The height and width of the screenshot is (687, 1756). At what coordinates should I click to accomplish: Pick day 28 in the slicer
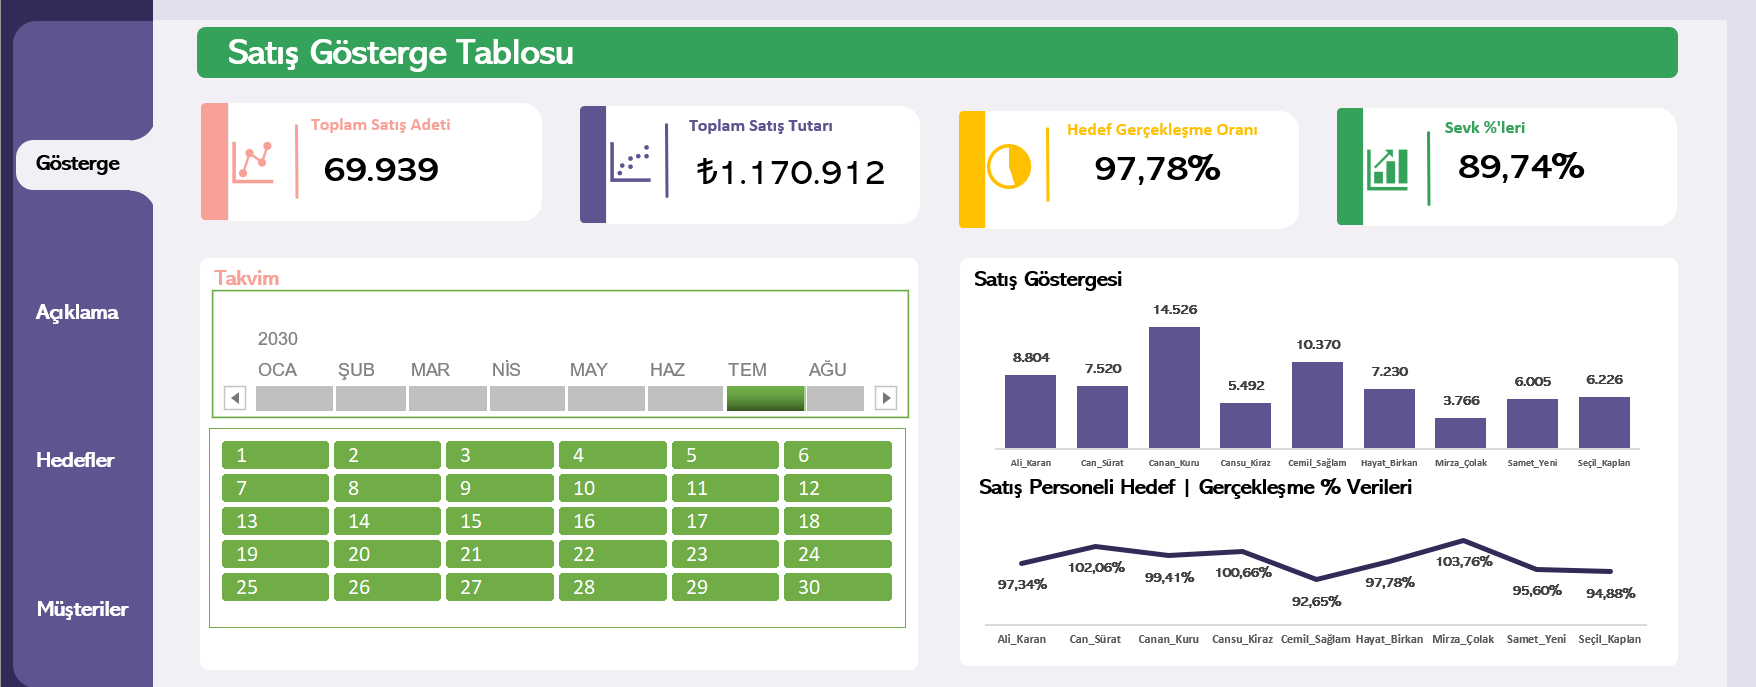coord(612,587)
